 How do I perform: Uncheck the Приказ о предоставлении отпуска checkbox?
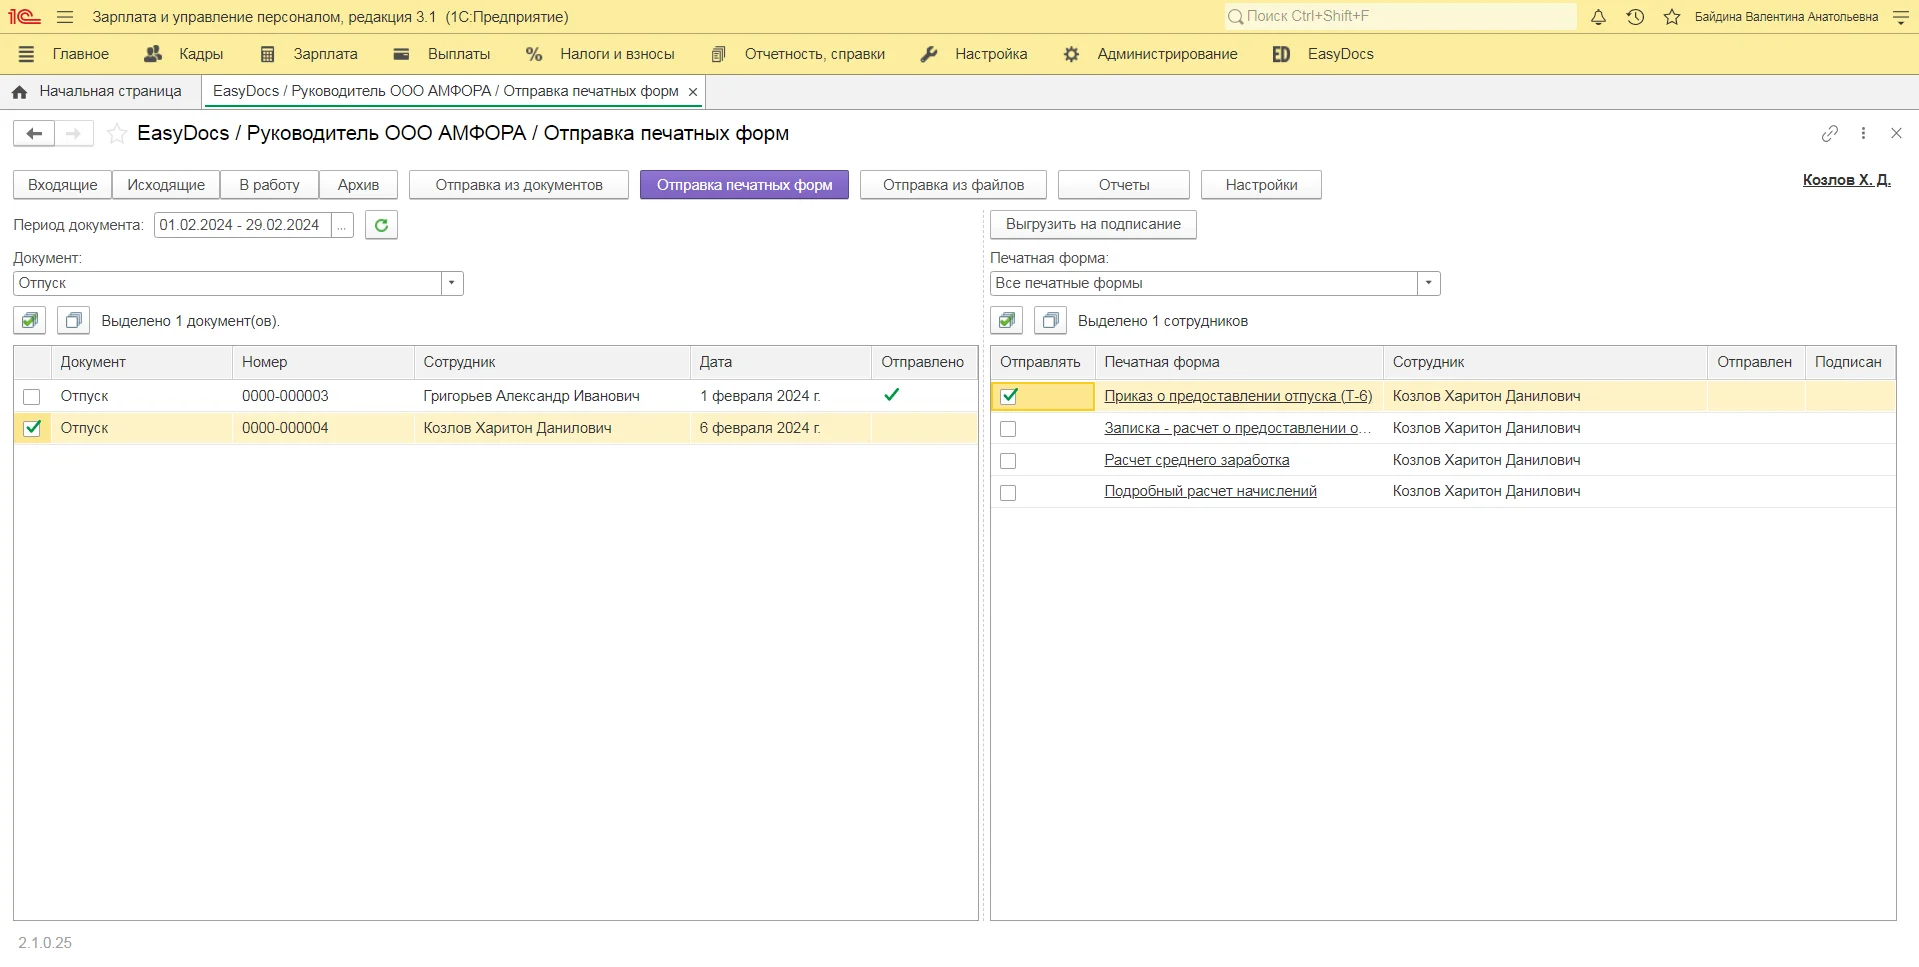point(1009,396)
